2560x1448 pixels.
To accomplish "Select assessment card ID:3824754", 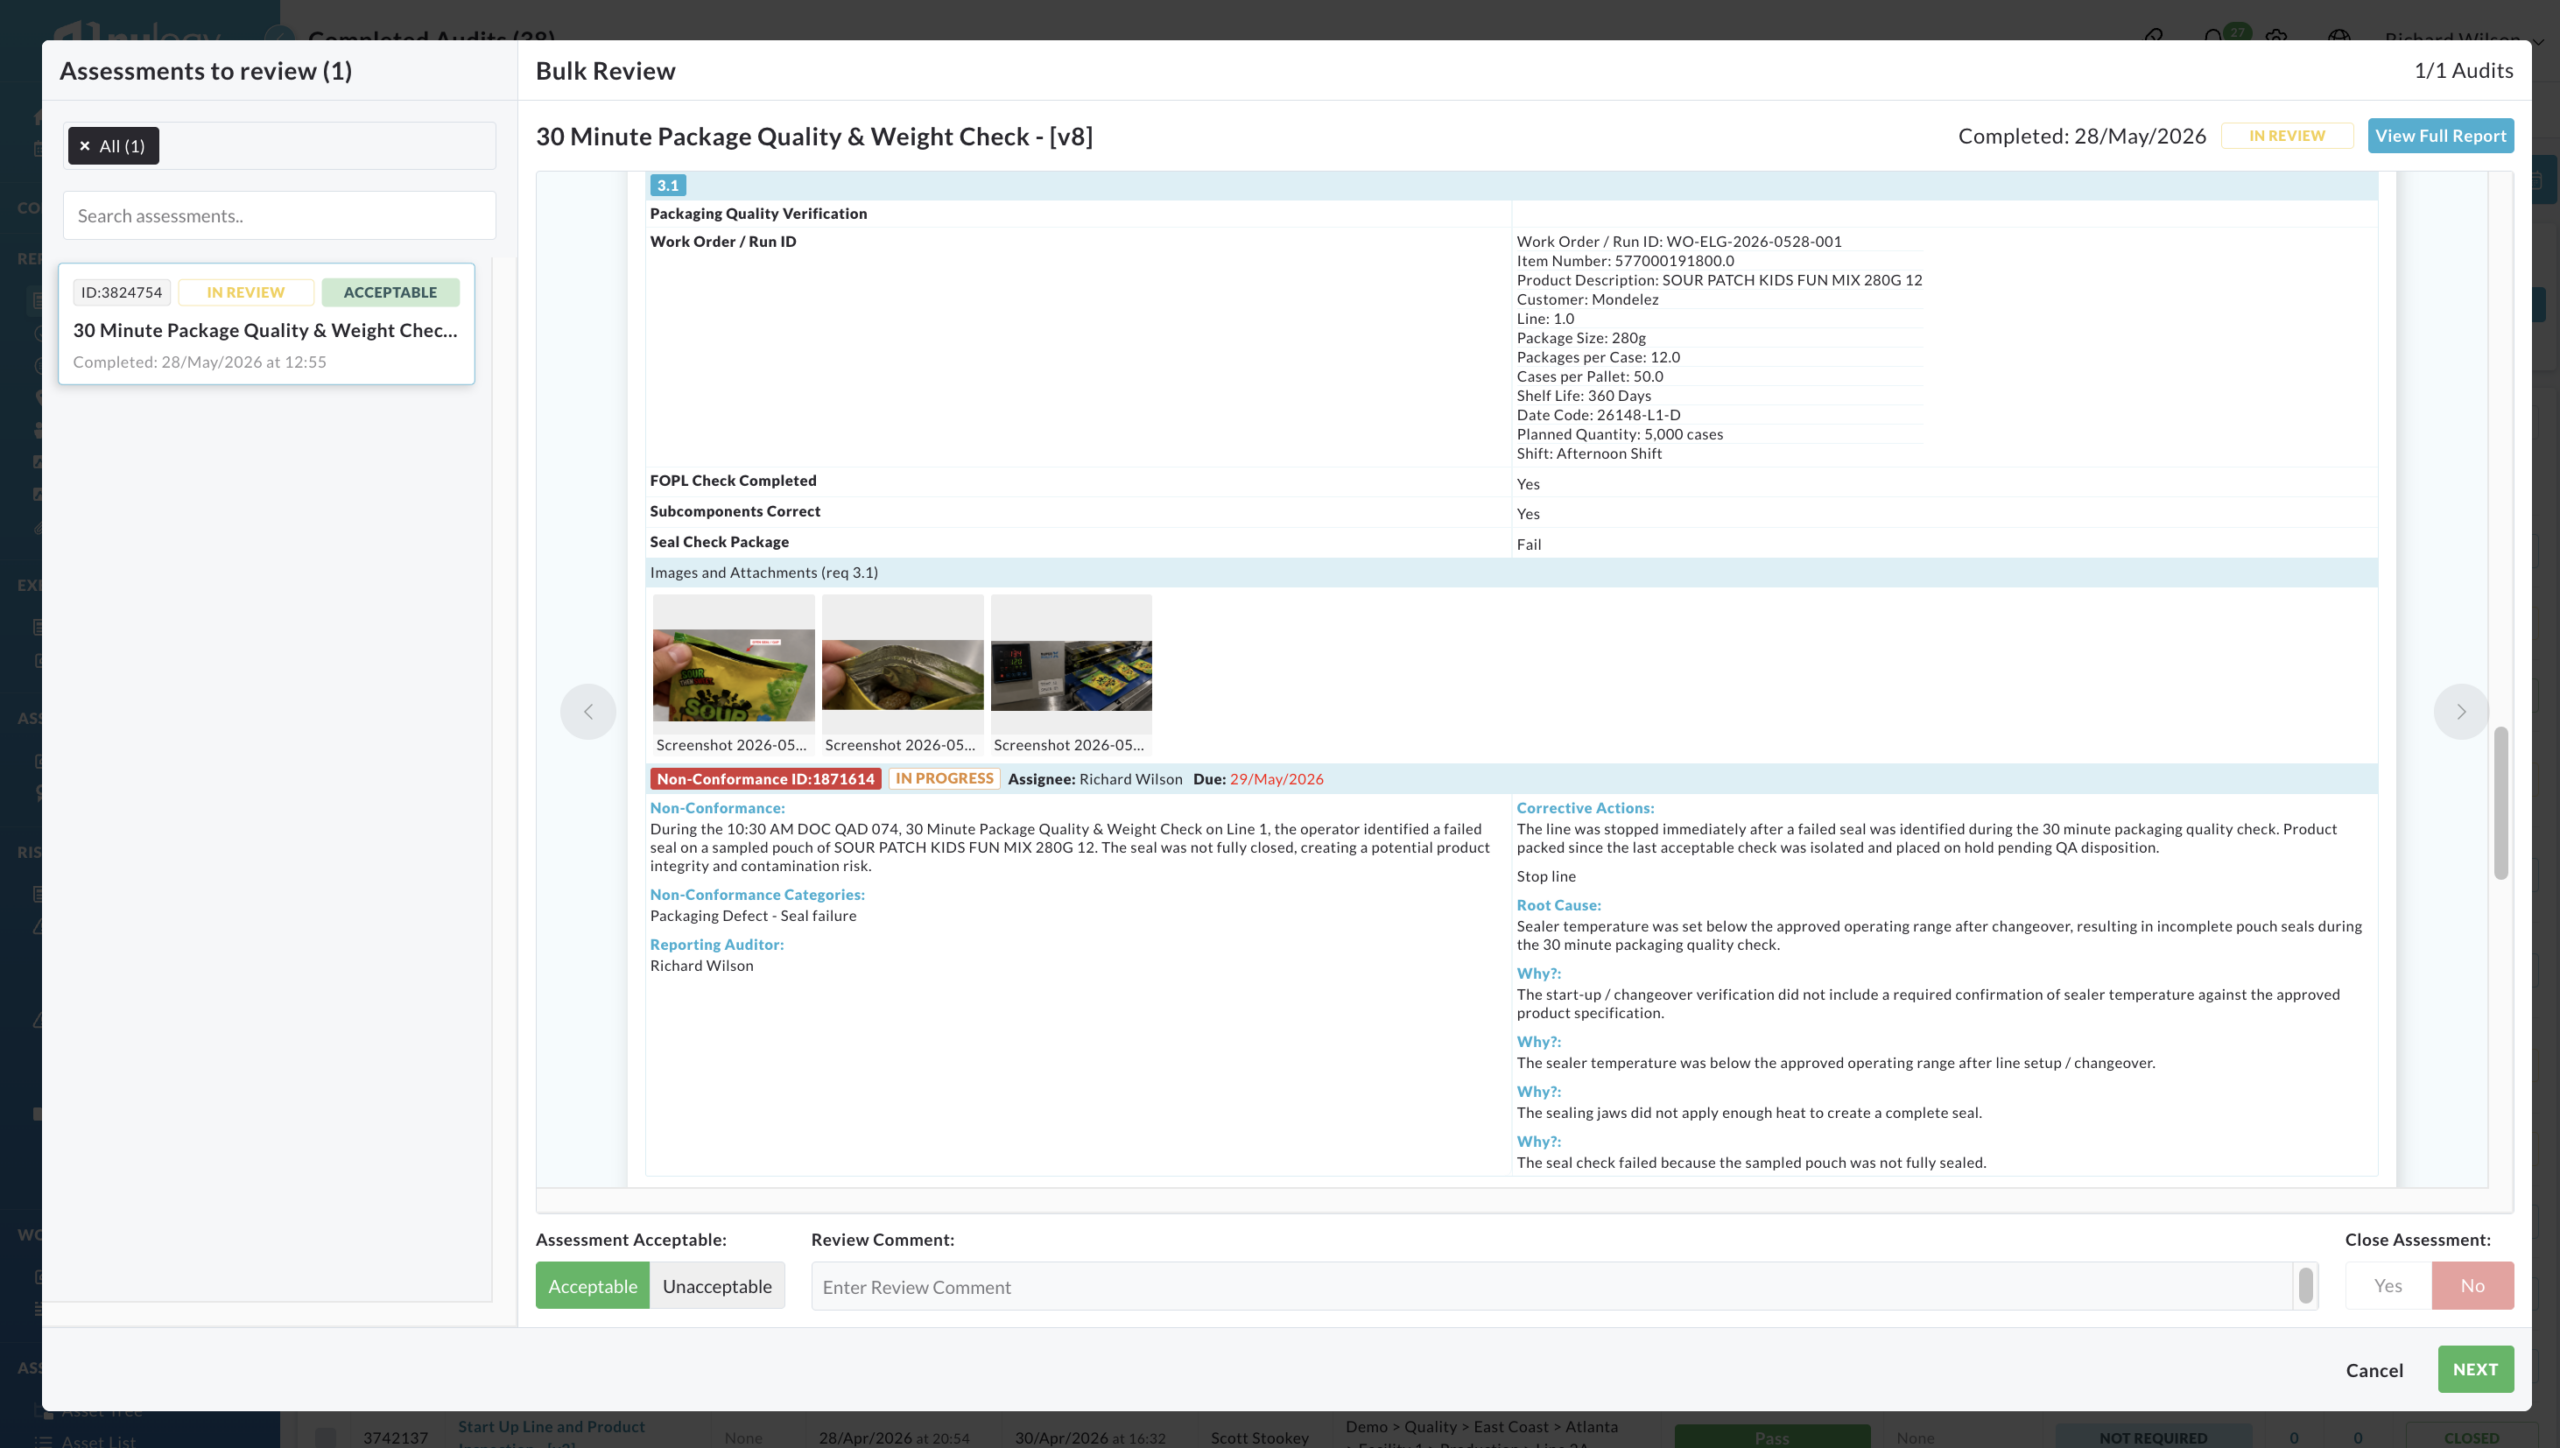I will click(266, 324).
